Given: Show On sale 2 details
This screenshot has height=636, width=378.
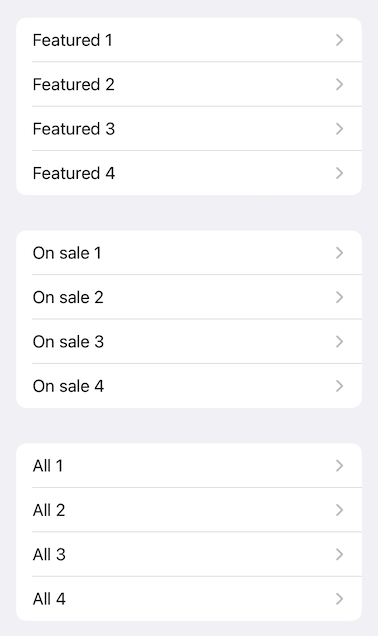Looking at the screenshot, I should pos(189,297).
